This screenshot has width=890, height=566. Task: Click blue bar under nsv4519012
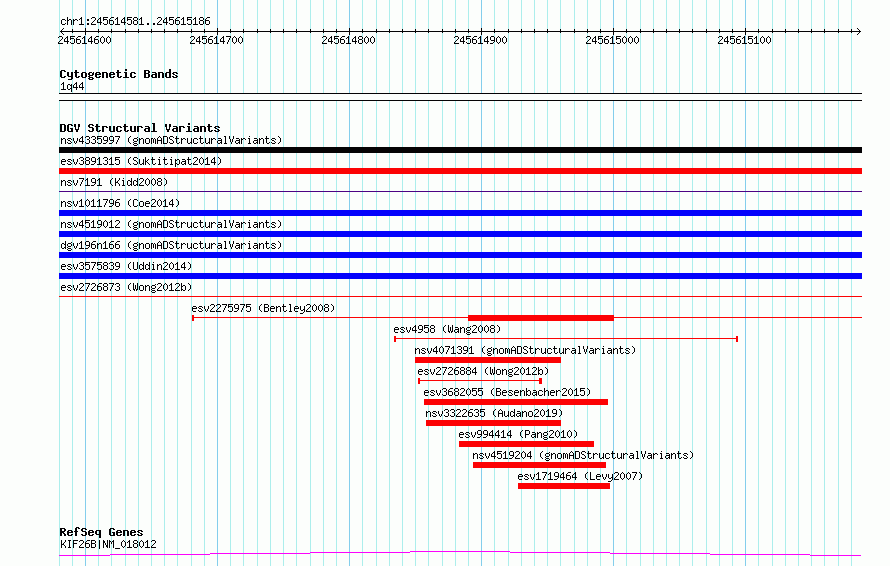click(460, 234)
